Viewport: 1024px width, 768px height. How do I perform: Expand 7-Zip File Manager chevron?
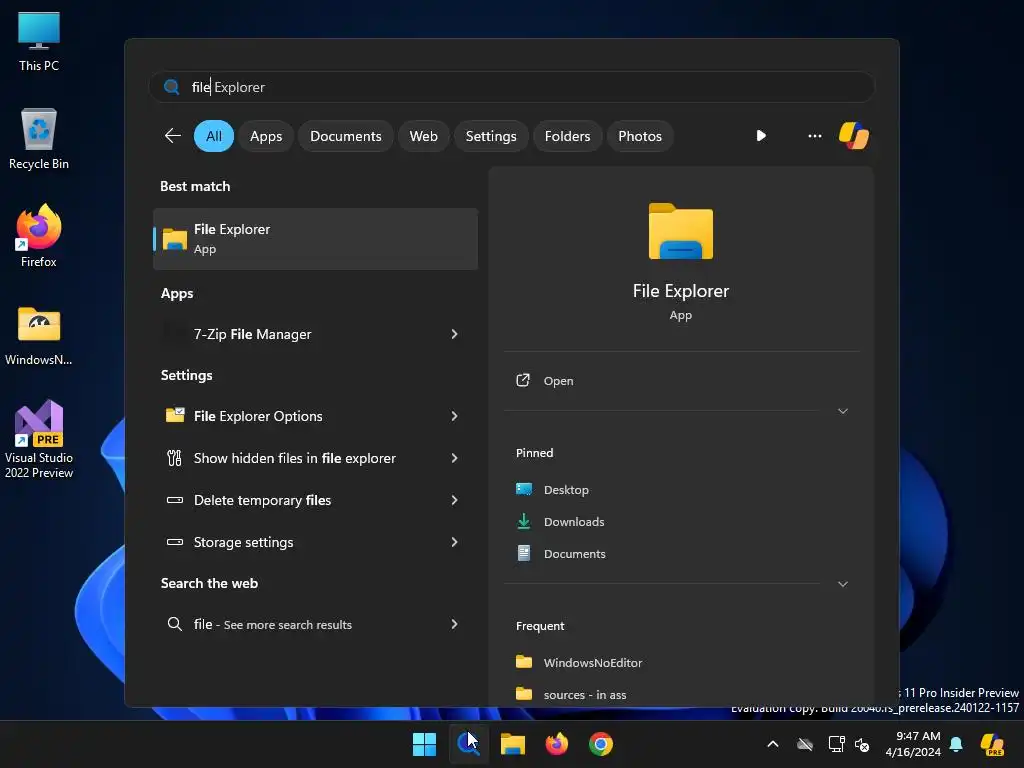(455, 334)
